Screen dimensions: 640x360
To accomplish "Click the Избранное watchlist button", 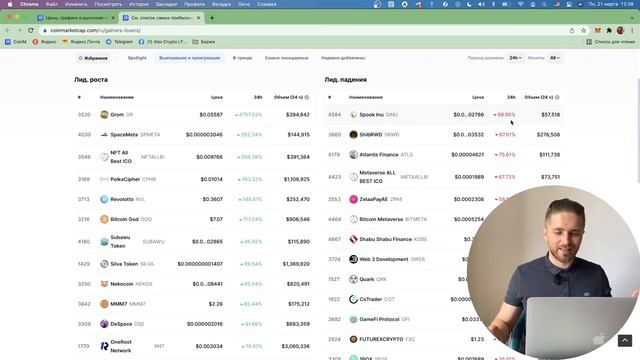I will point(93,58).
